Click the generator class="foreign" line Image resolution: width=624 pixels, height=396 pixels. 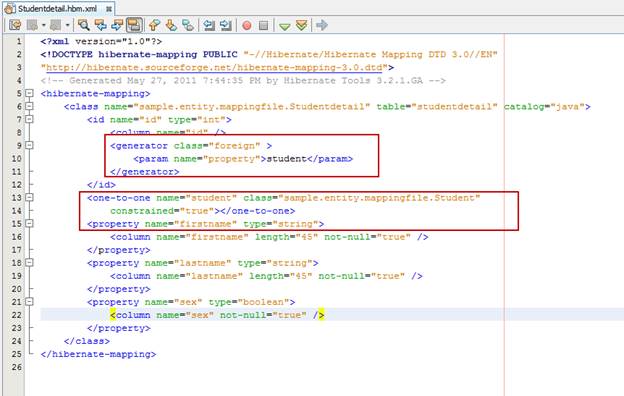point(191,146)
